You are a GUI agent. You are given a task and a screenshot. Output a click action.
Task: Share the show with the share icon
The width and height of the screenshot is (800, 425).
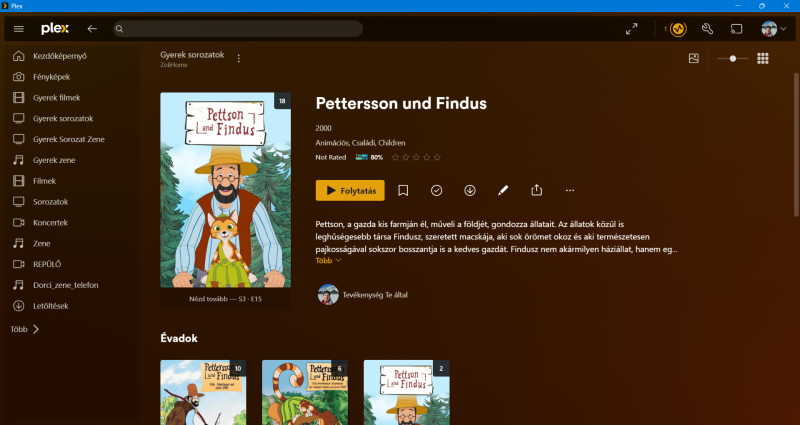pyautogui.click(x=536, y=190)
